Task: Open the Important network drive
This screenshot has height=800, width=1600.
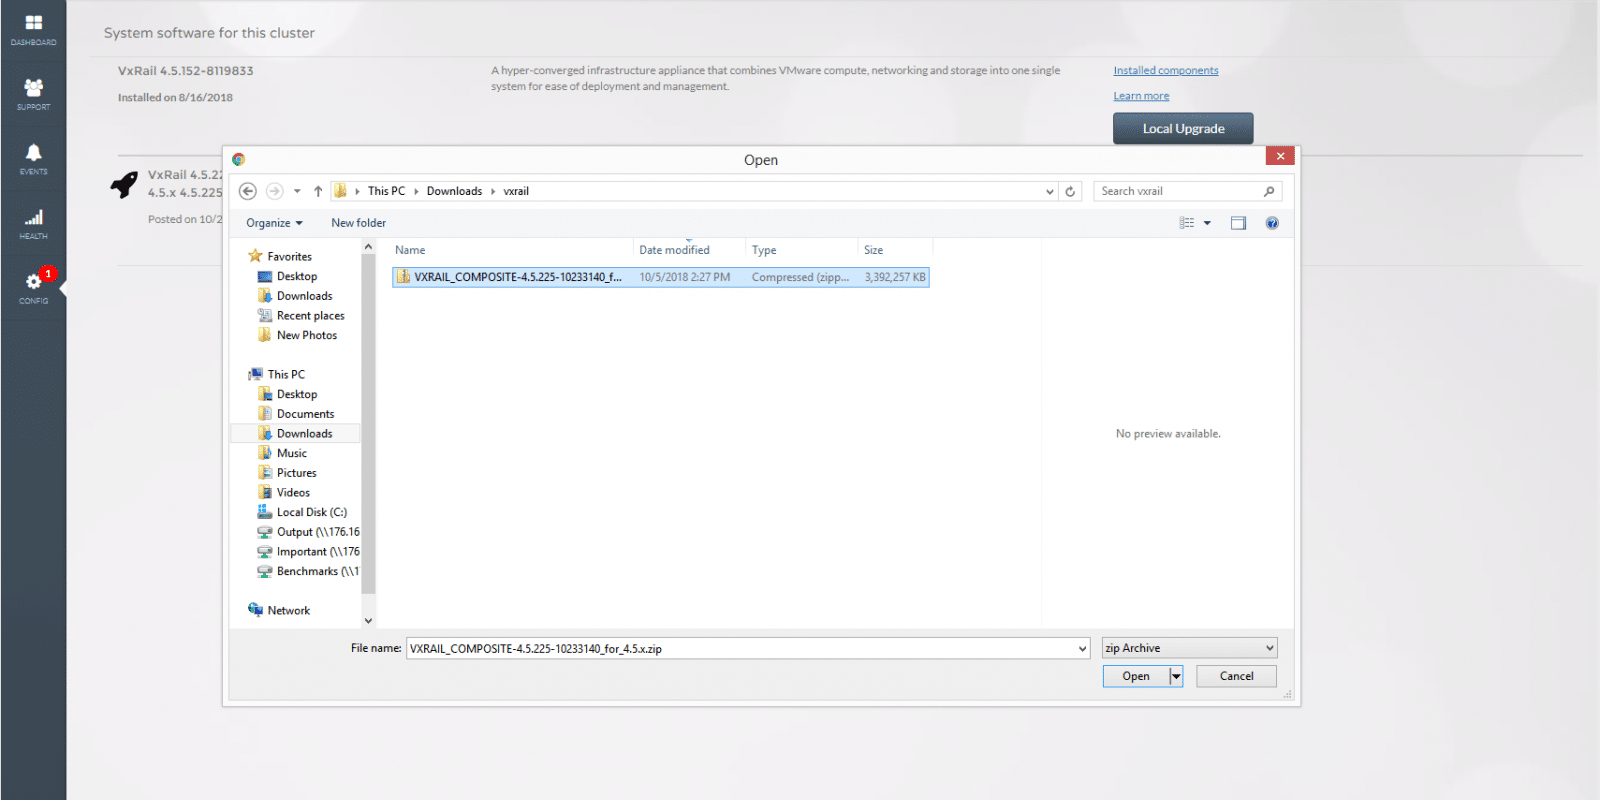Action: 308,551
